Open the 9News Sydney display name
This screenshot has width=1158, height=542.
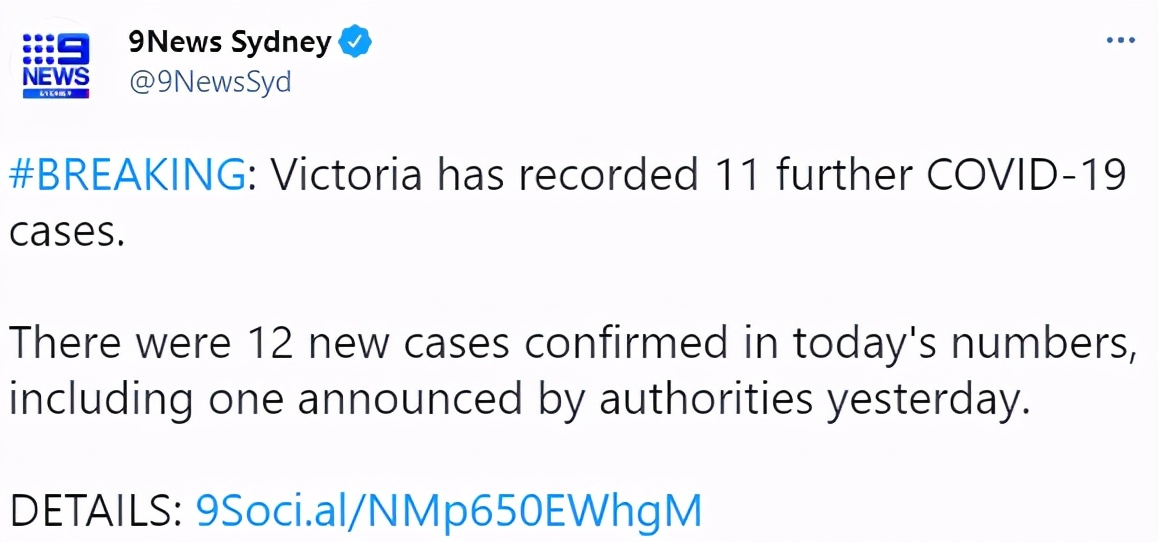(x=230, y=44)
